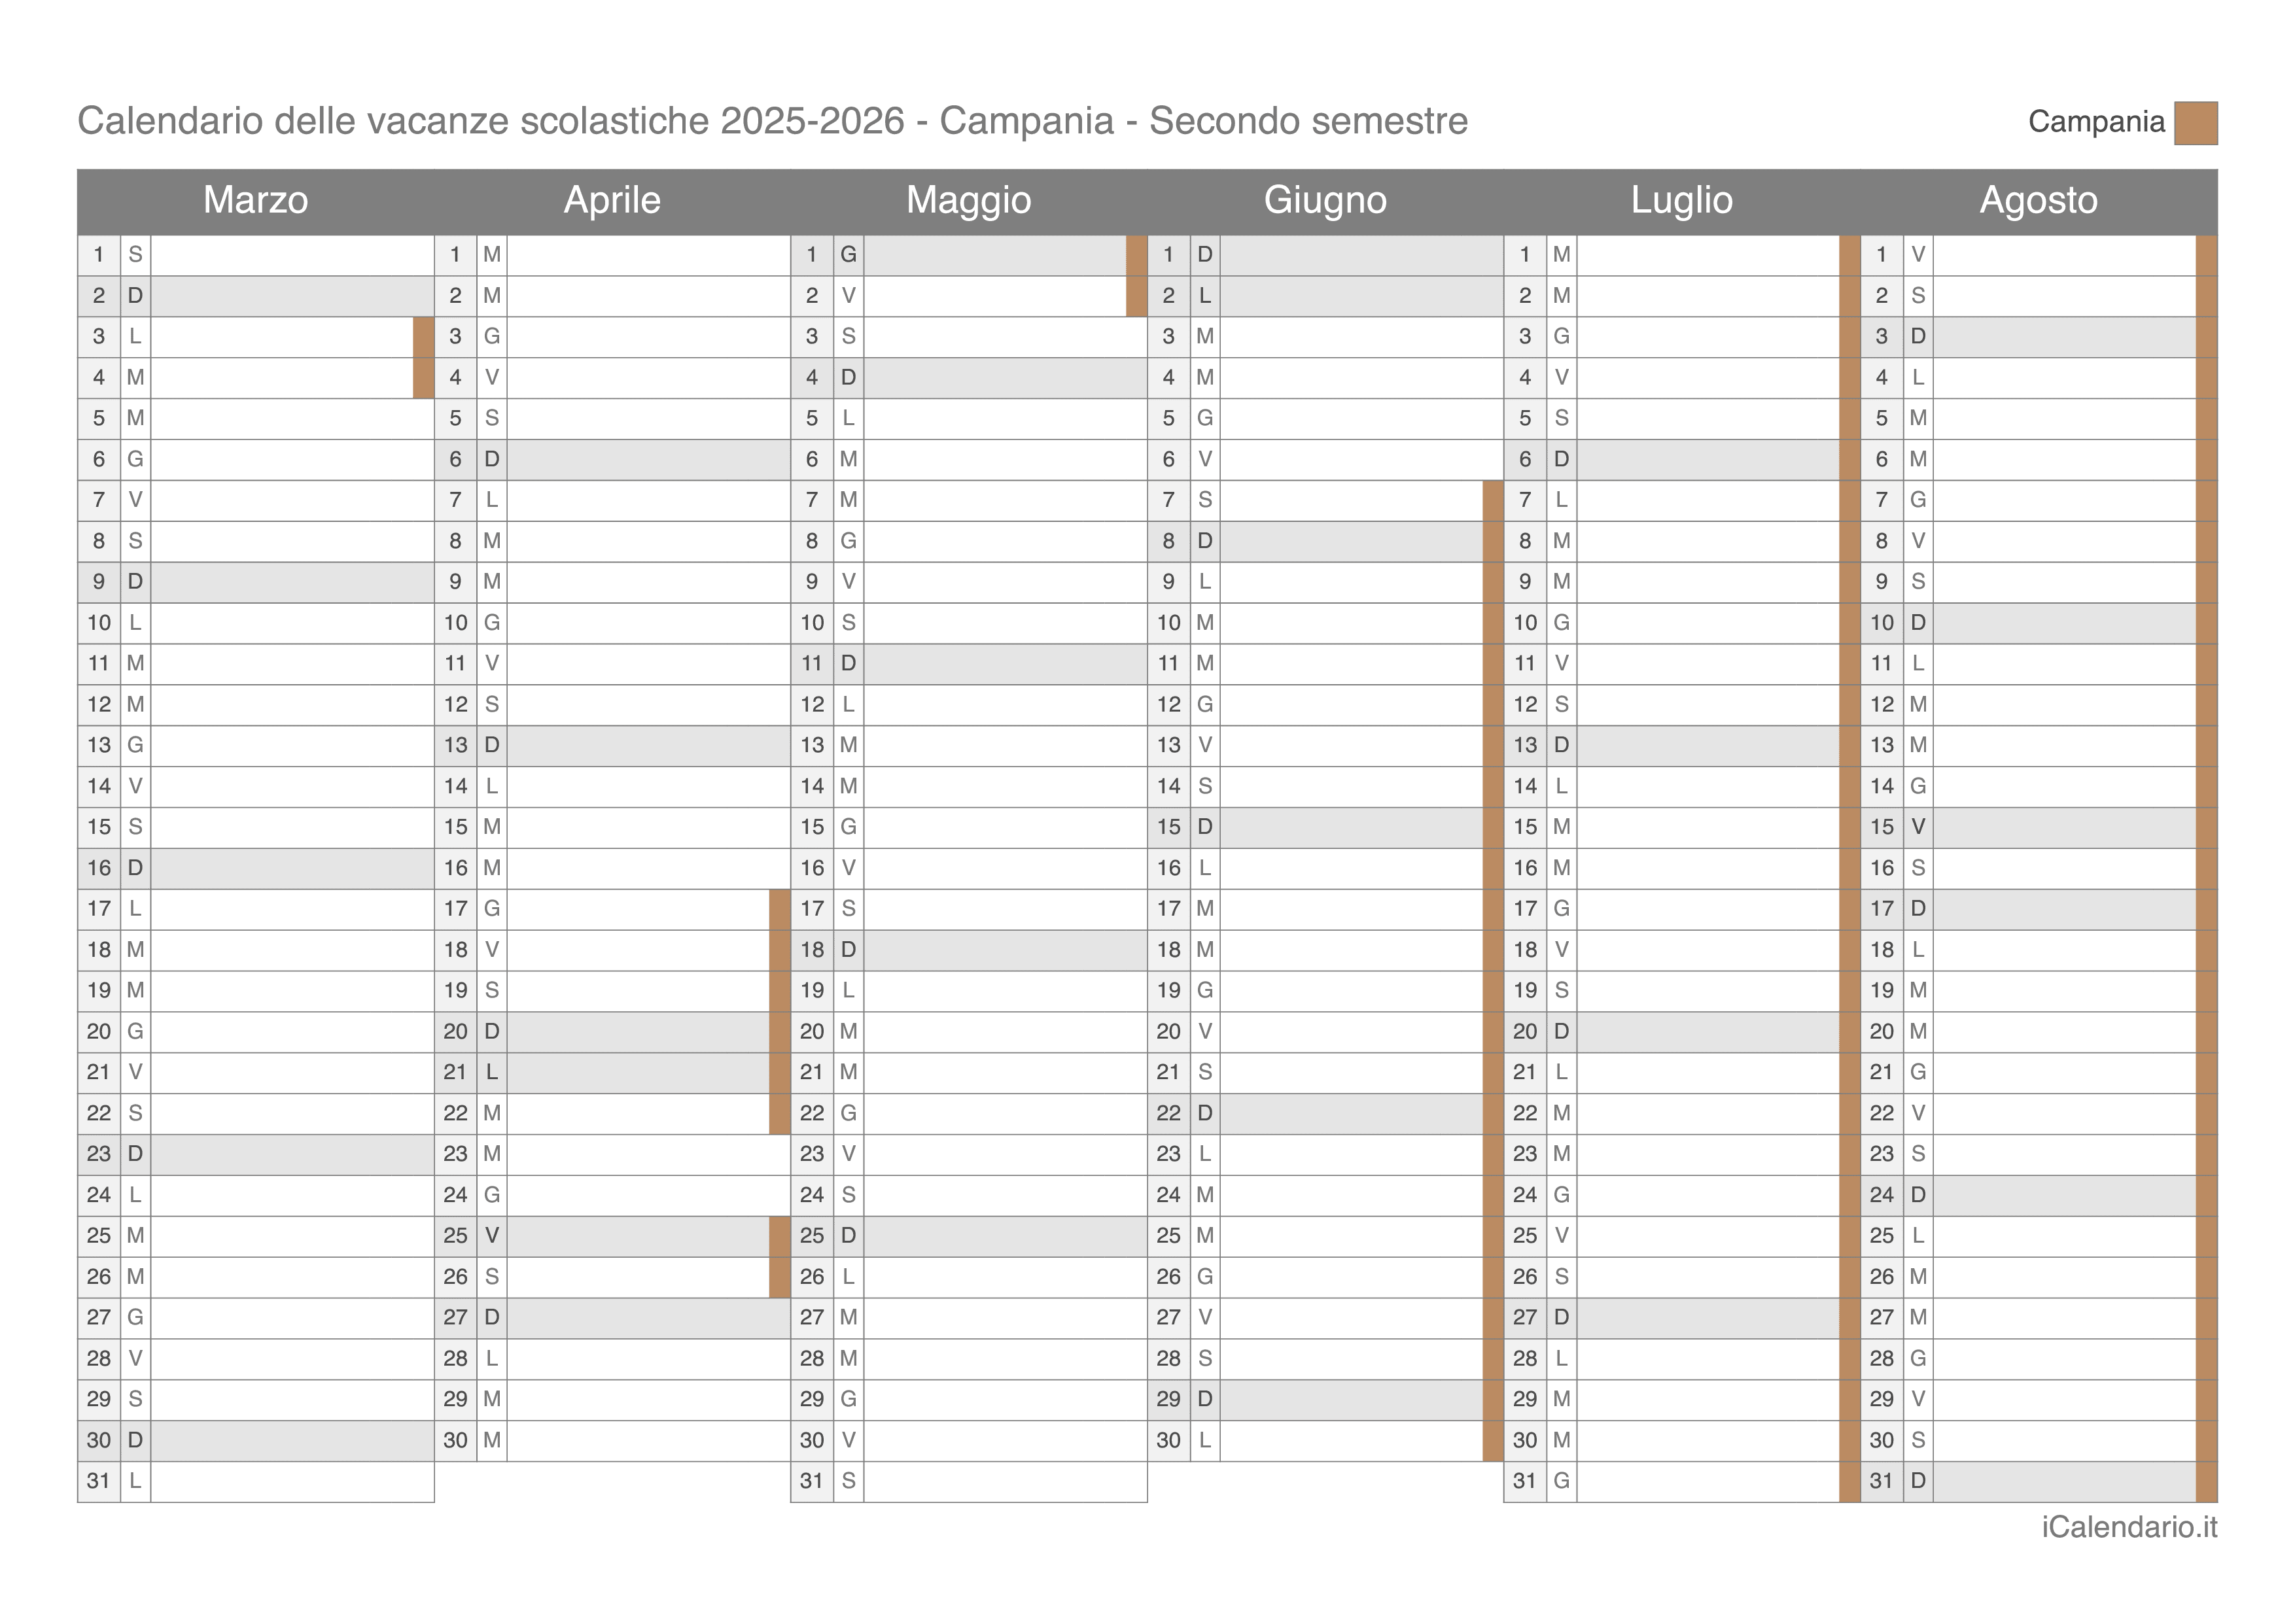Click the empty note cell for Marzo 10
Viewport: 2295px width, 1624px height.
click(x=292, y=623)
